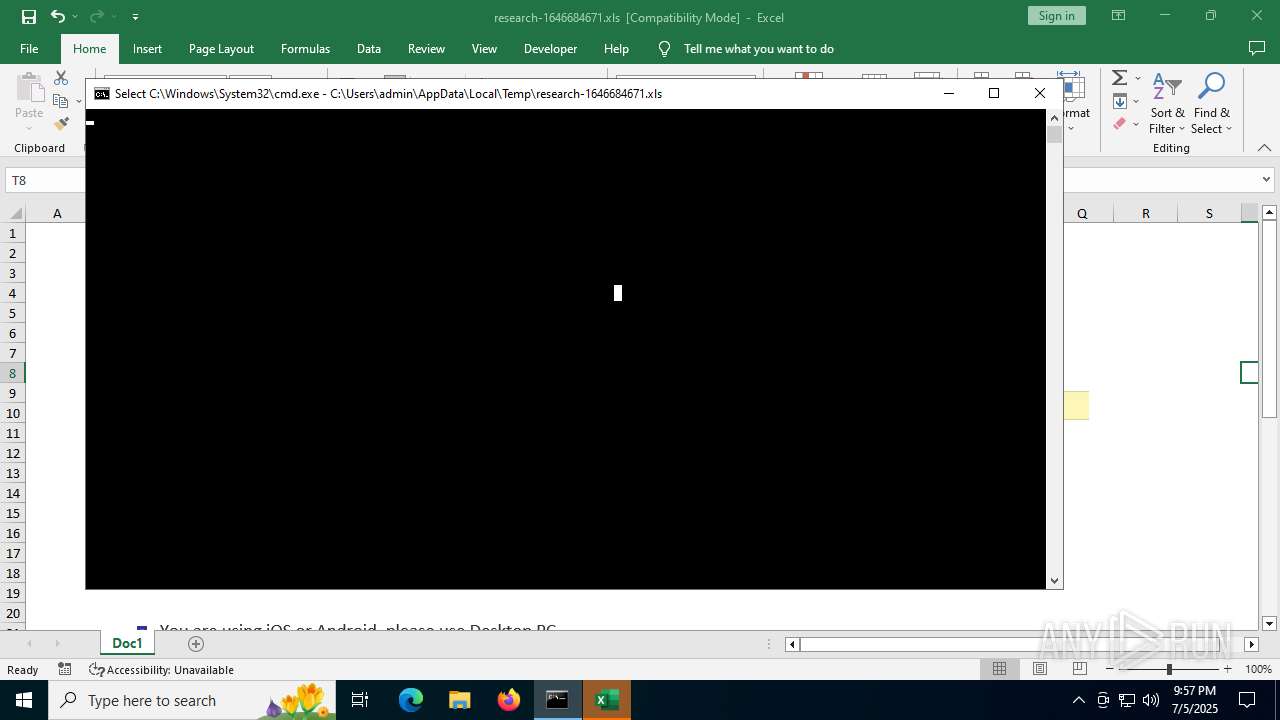The image size is (1280, 720).
Task: Switch to Normal view
Action: (x=999, y=669)
